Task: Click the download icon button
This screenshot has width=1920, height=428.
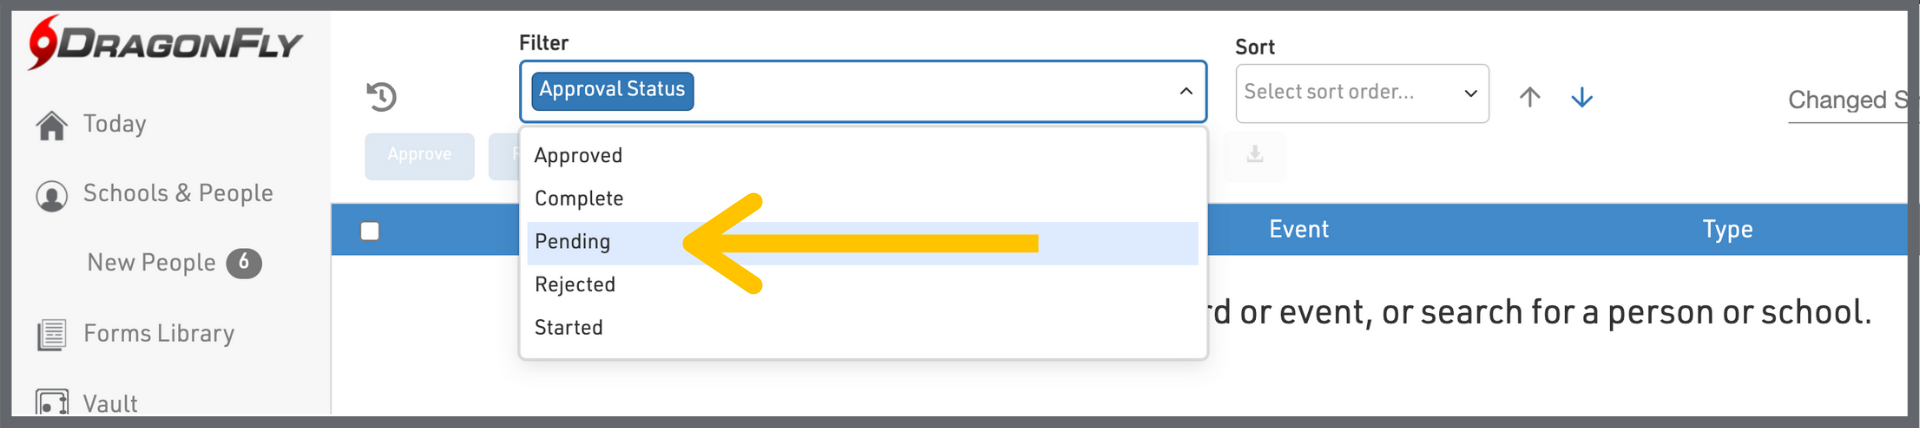Action: [x=1255, y=155]
